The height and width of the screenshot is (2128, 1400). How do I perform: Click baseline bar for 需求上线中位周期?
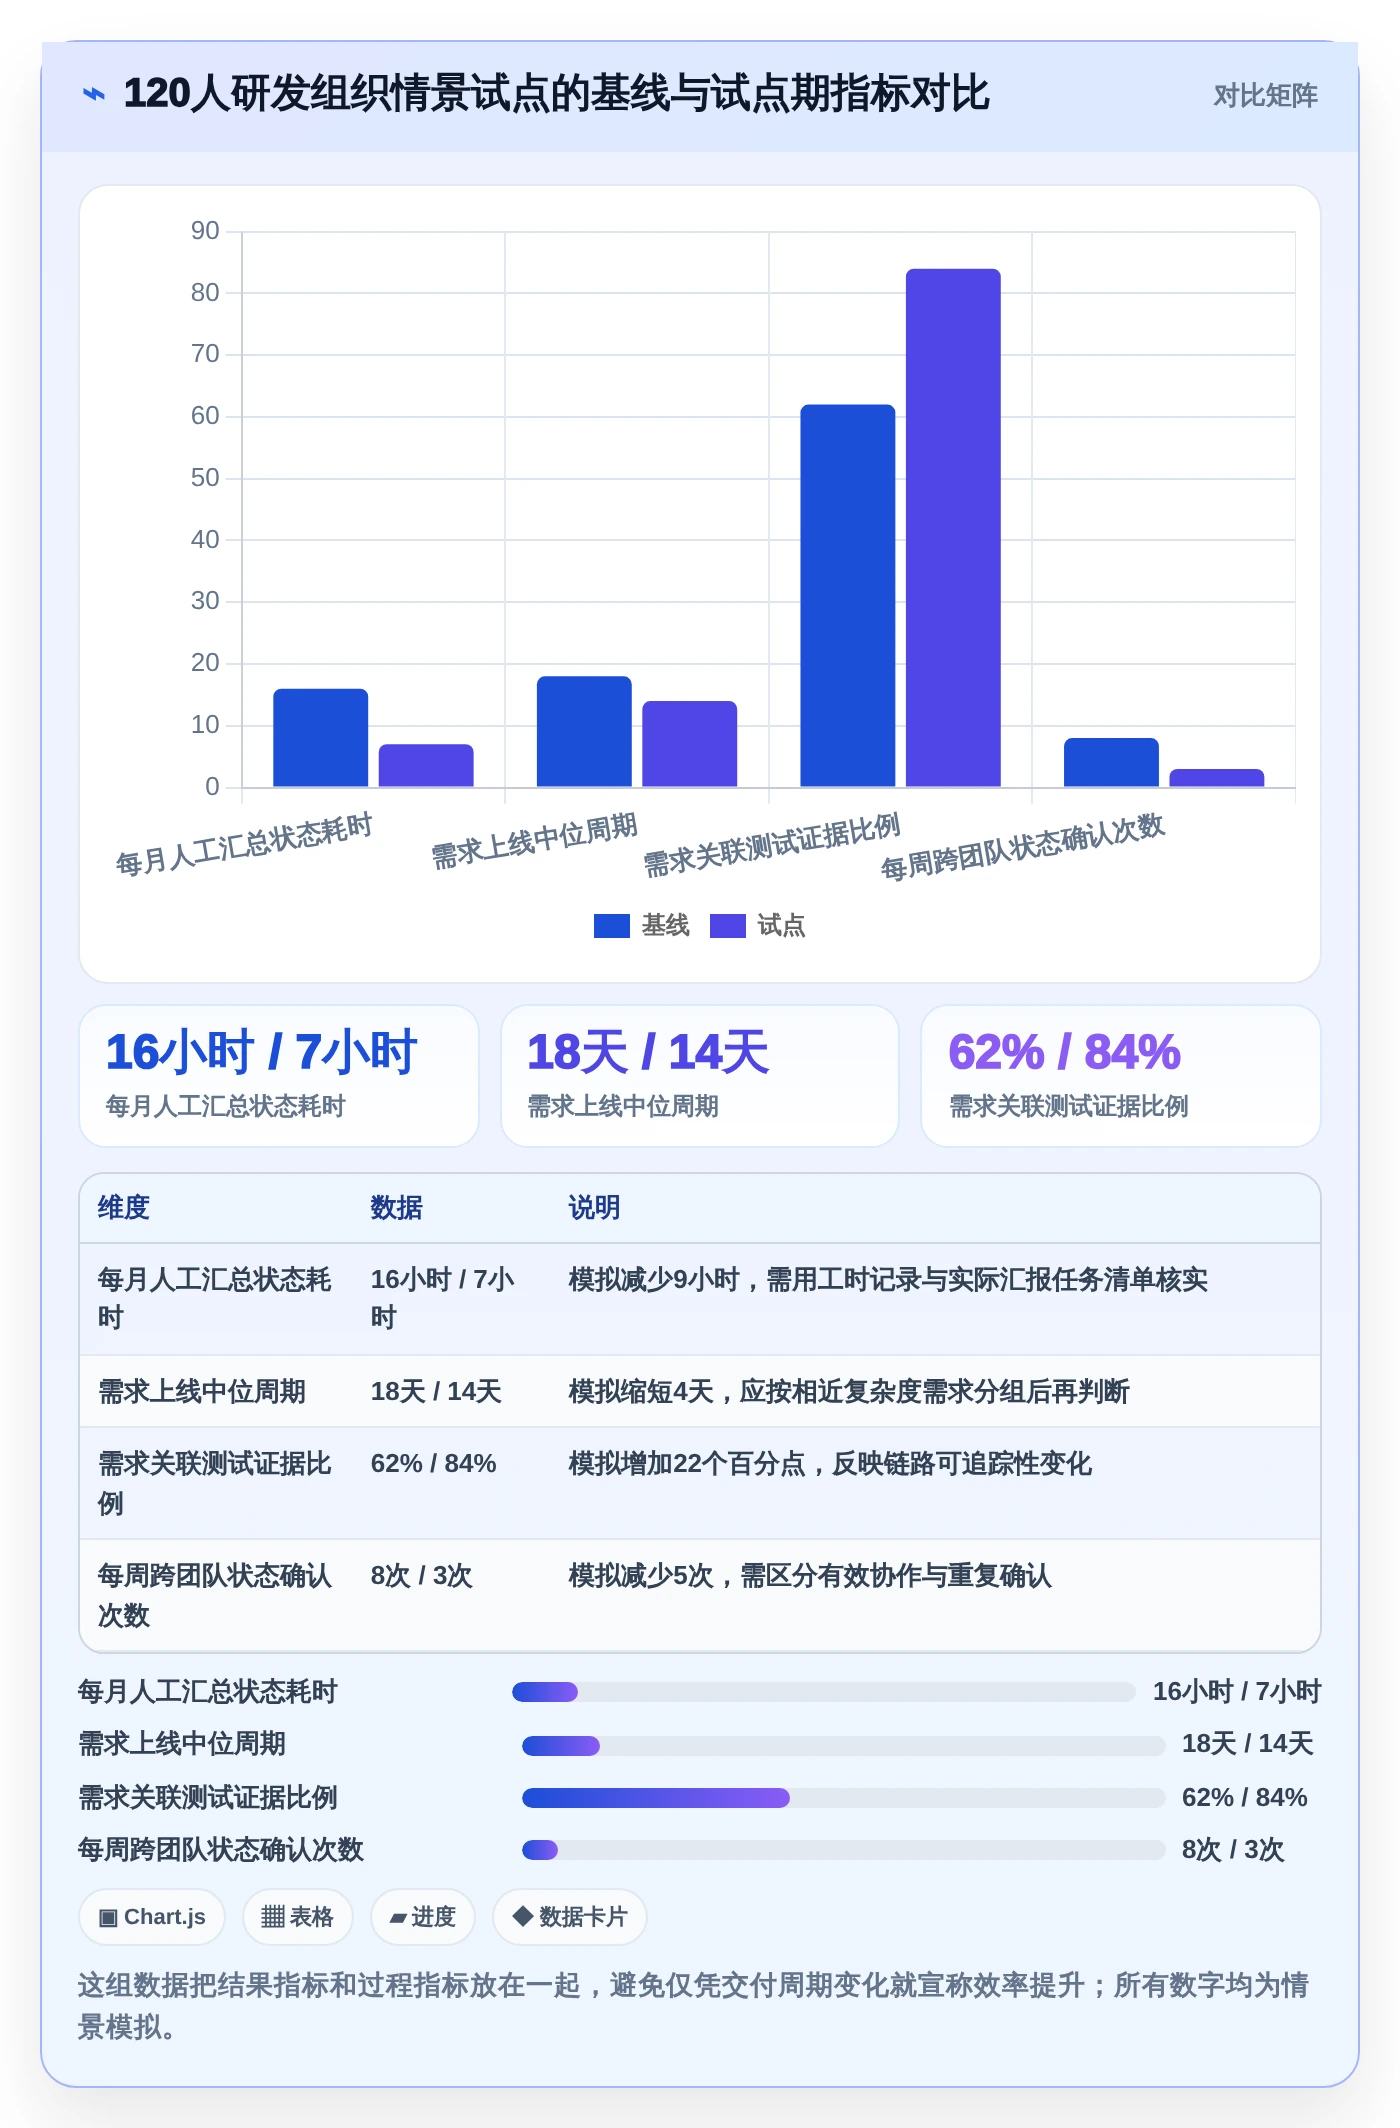584,732
